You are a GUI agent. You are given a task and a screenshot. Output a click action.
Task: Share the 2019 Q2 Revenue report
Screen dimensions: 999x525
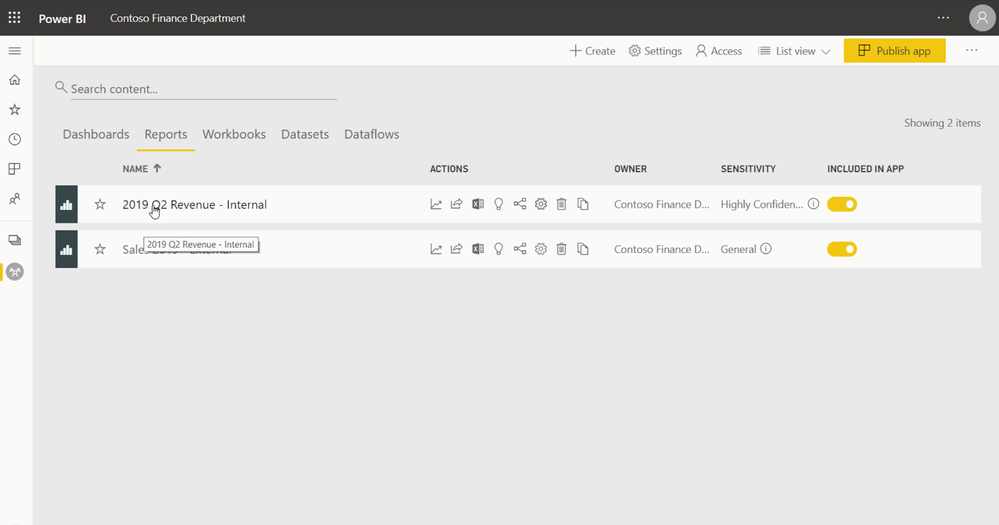pyautogui.click(x=456, y=205)
